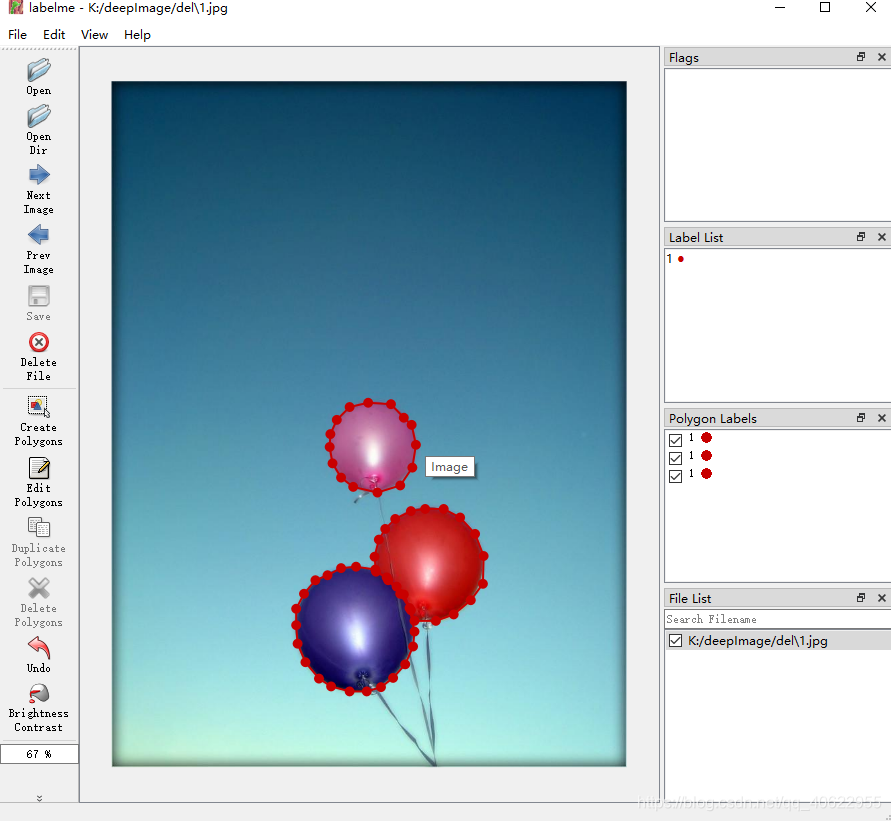Click the Undo icon

(38, 652)
